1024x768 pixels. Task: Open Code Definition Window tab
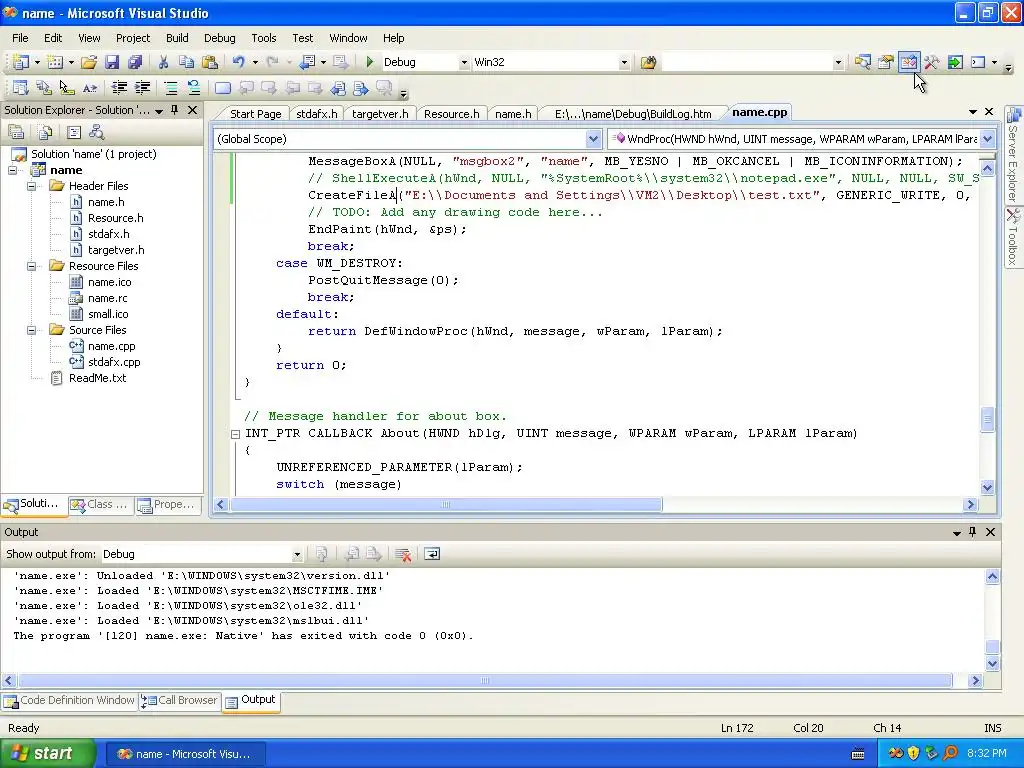click(x=69, y=700)
